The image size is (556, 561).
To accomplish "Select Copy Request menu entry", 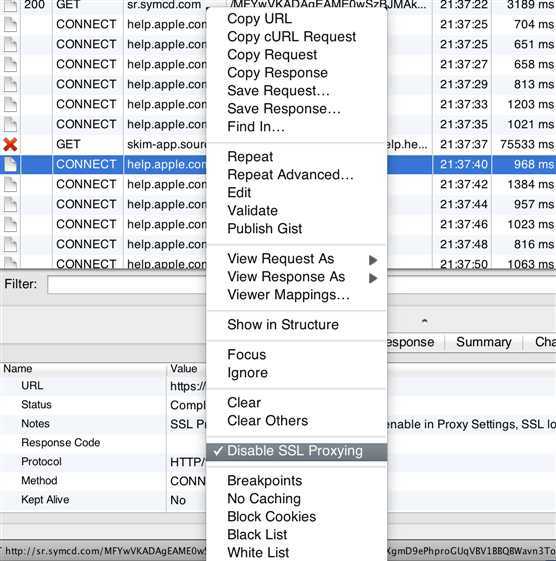I will tap(272, 55).
